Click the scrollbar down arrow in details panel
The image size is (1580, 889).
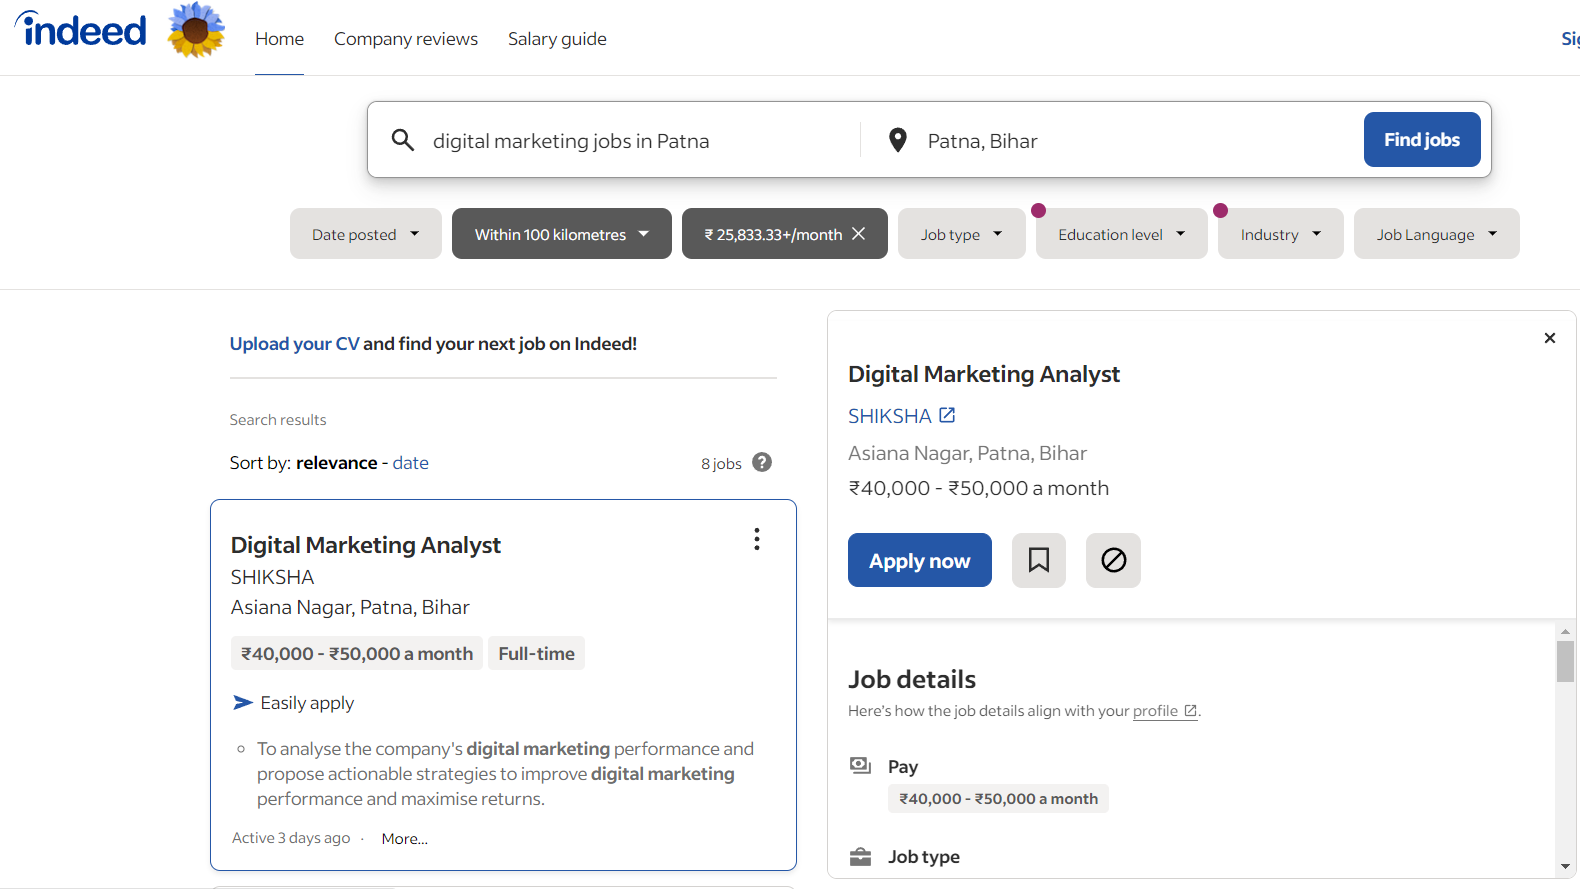coord(1565,867)
